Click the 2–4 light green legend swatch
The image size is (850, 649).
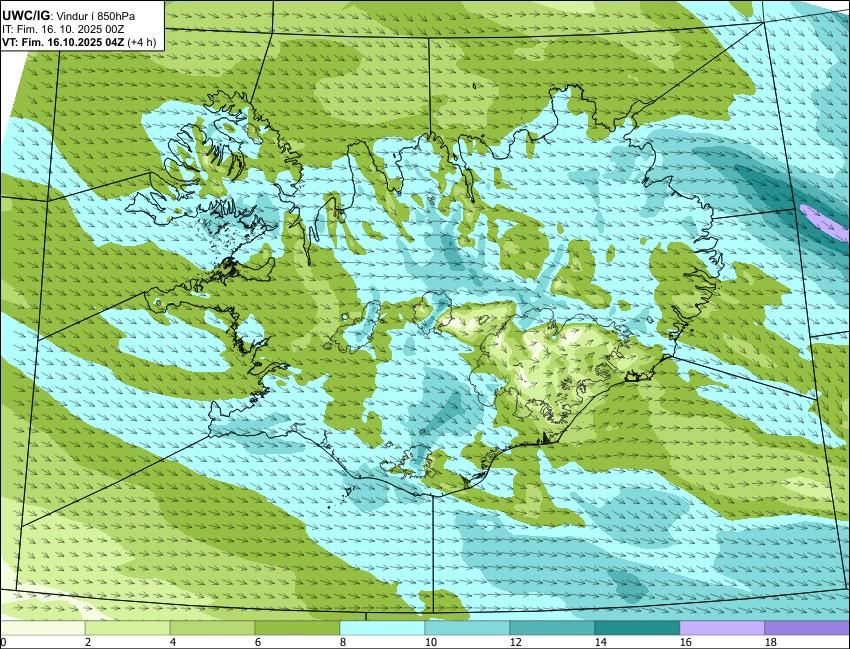tap(127, 628)
